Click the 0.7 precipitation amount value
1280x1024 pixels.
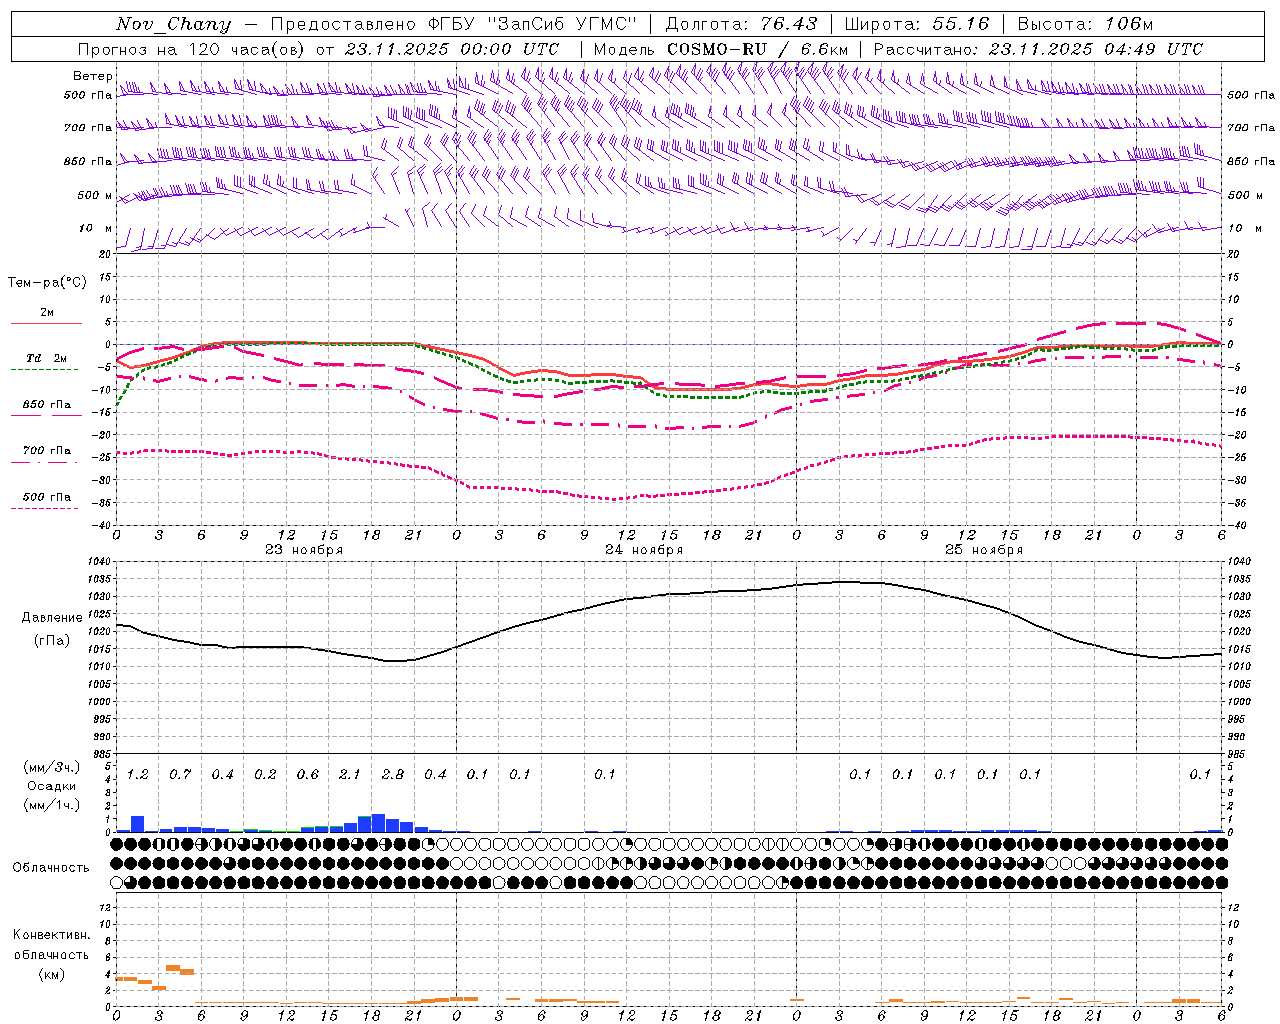[180, 774]
